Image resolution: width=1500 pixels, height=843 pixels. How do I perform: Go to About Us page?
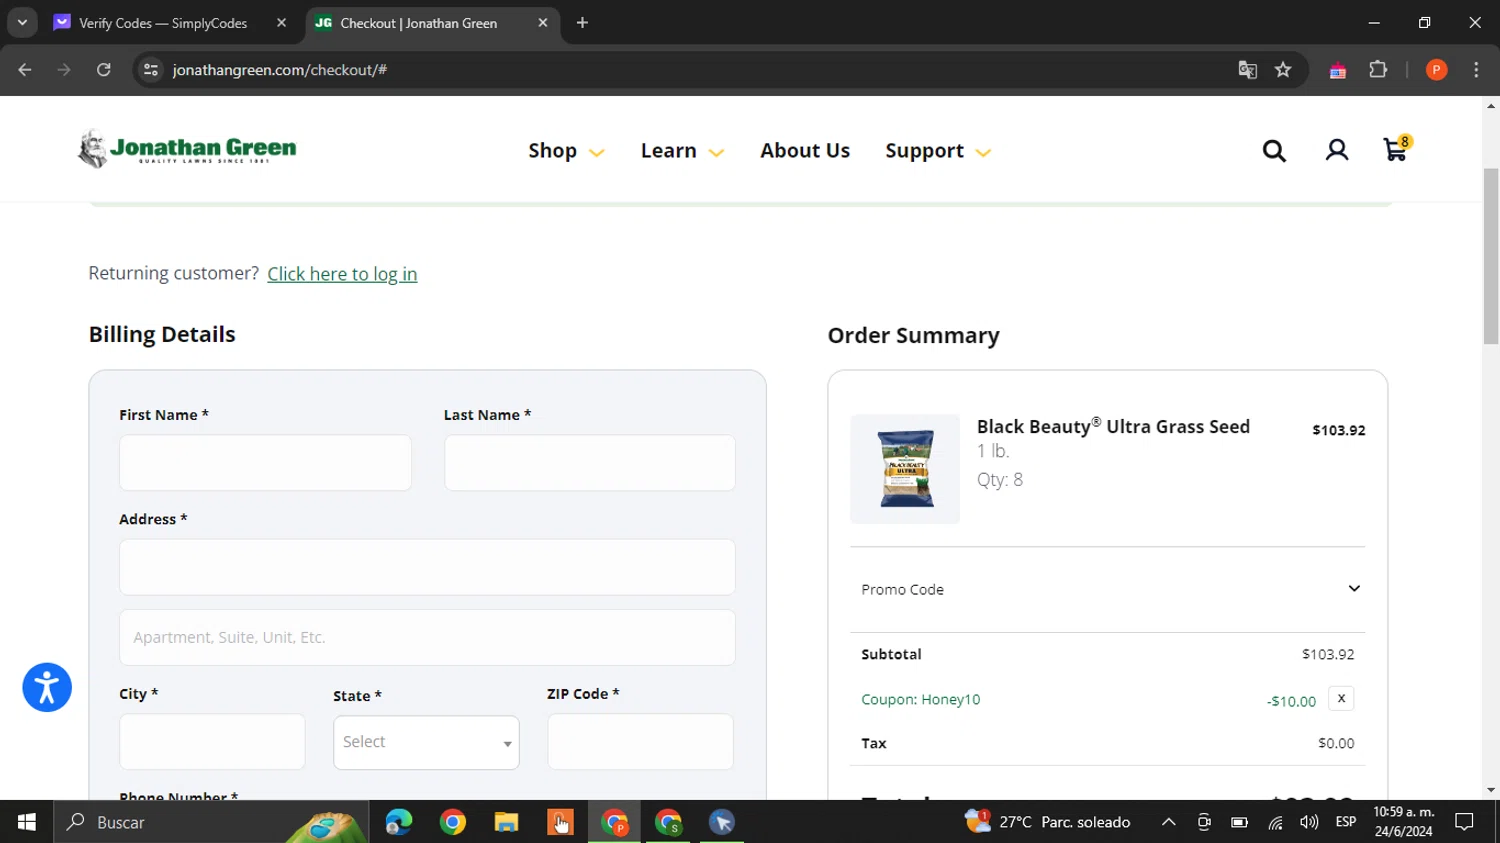click(805, 151)
